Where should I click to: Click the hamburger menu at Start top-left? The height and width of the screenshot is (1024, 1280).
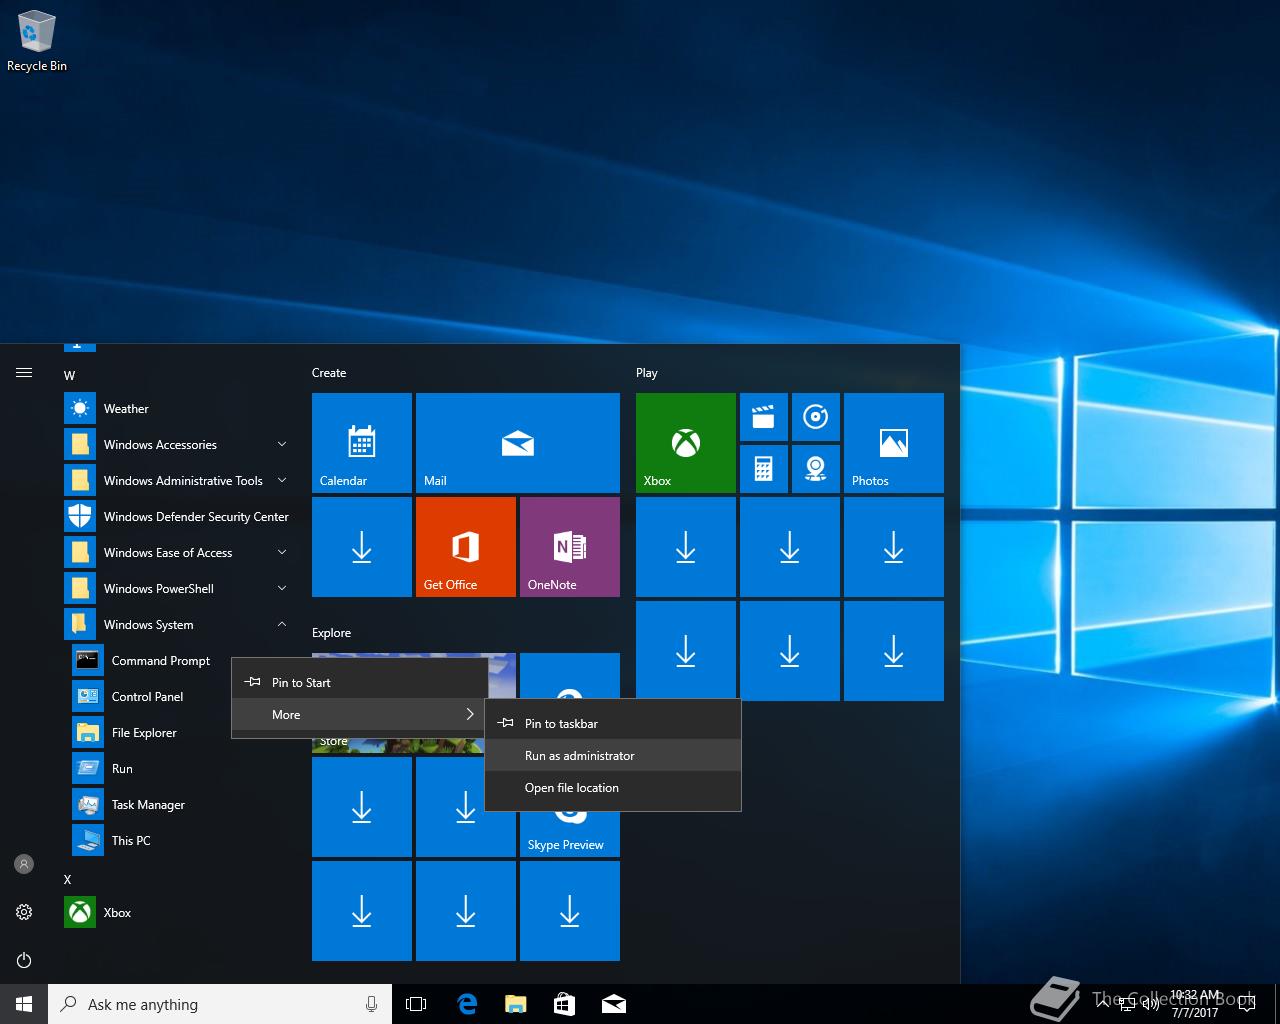coord(24,373)
